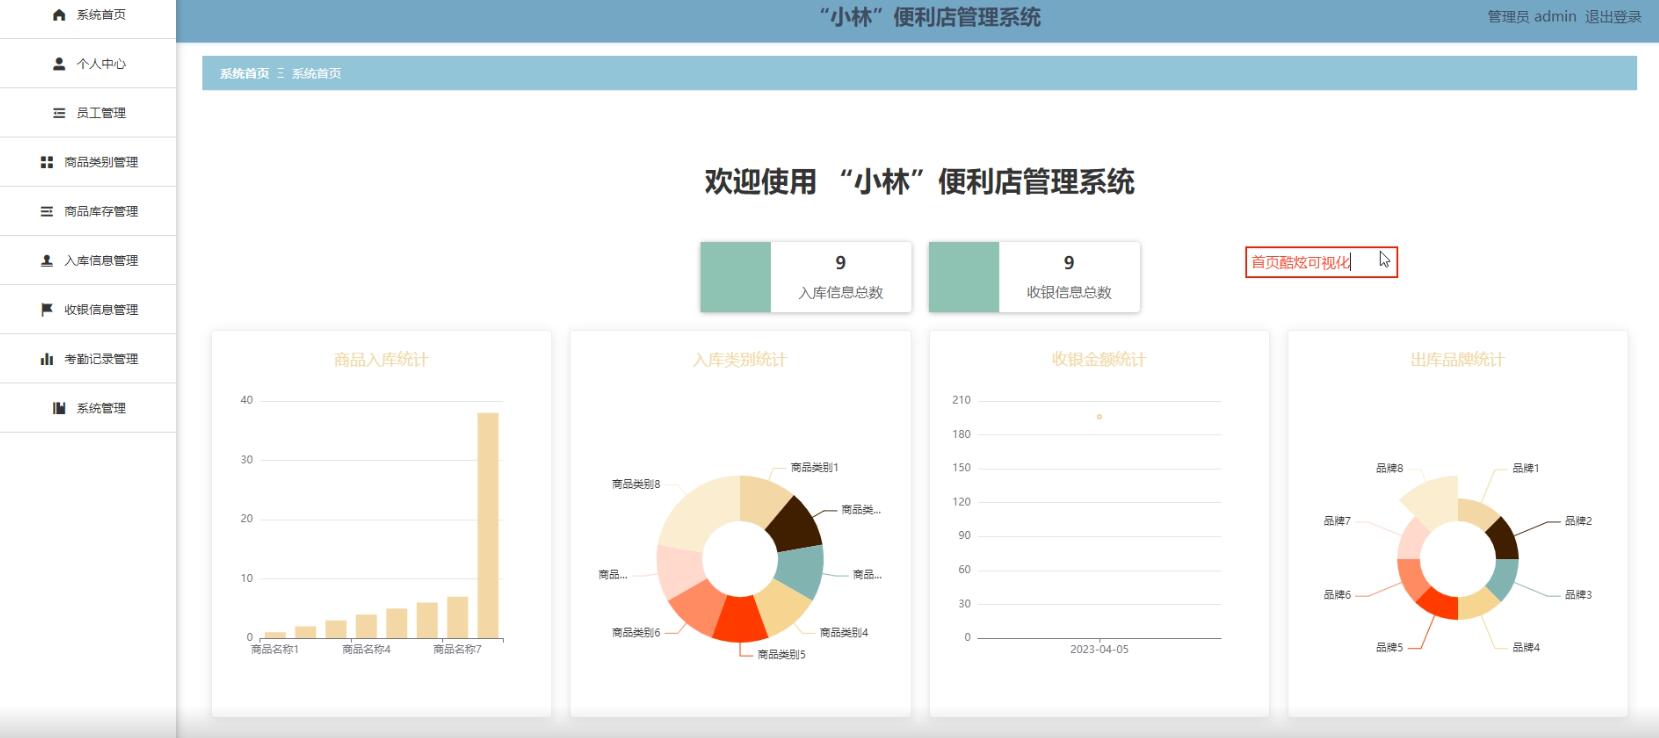Click the 品牌3 label in brand chart

(x=1578, y=595)
